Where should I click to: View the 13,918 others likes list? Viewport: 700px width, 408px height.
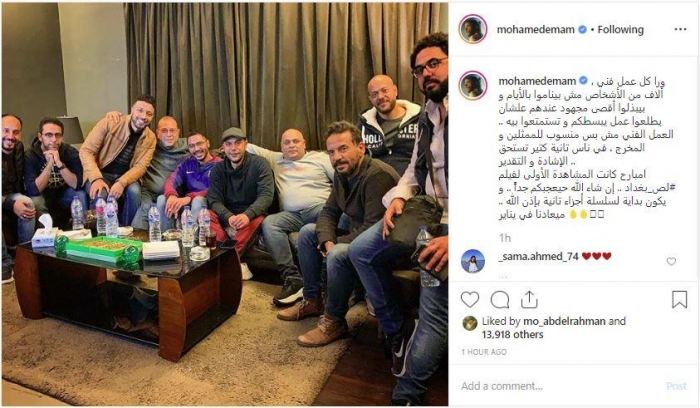tap(512, 334)
